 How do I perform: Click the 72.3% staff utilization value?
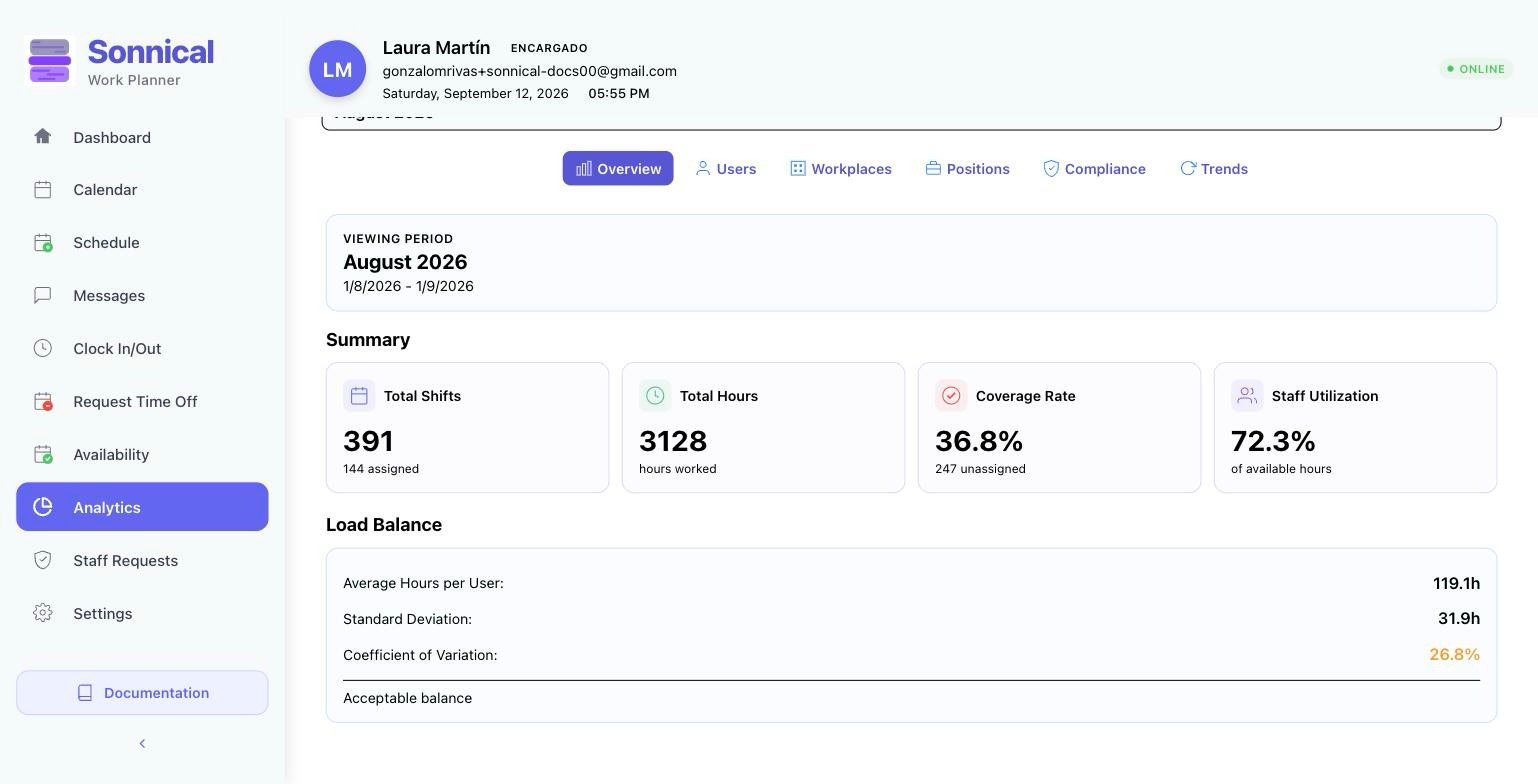coord(1273,441)
